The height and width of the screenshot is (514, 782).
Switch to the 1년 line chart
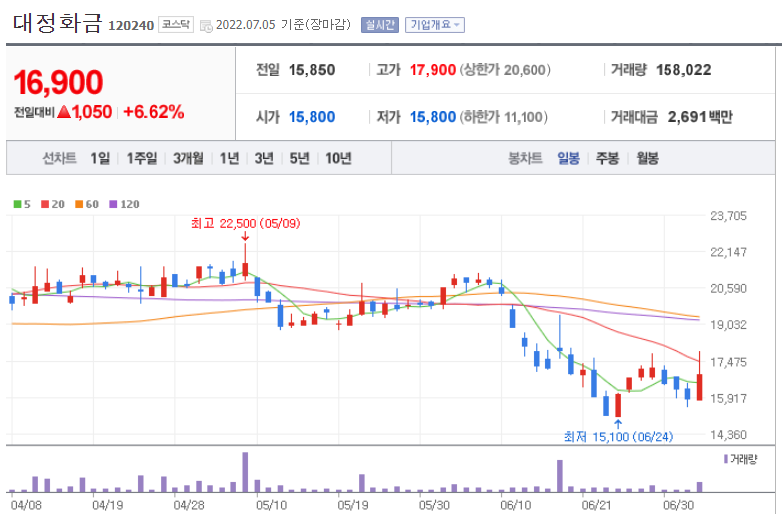tap(229, 159)
